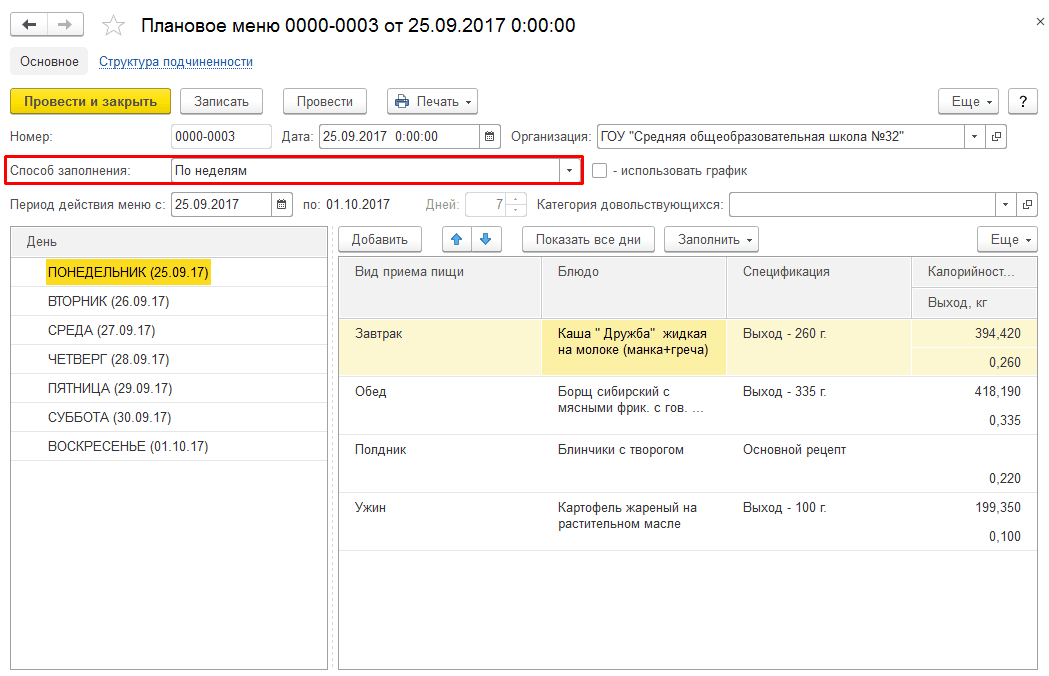Select ПЯТНИЦА (29.09.17) in day list
Screen dimensions: 1049x676
point(110,388)
